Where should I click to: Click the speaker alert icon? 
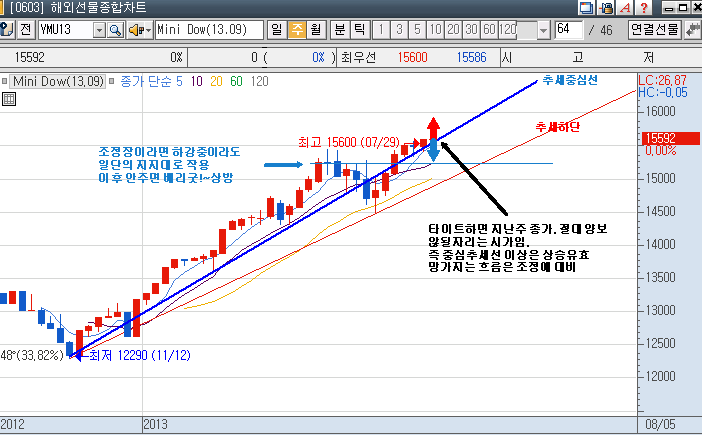click(134, 29)
